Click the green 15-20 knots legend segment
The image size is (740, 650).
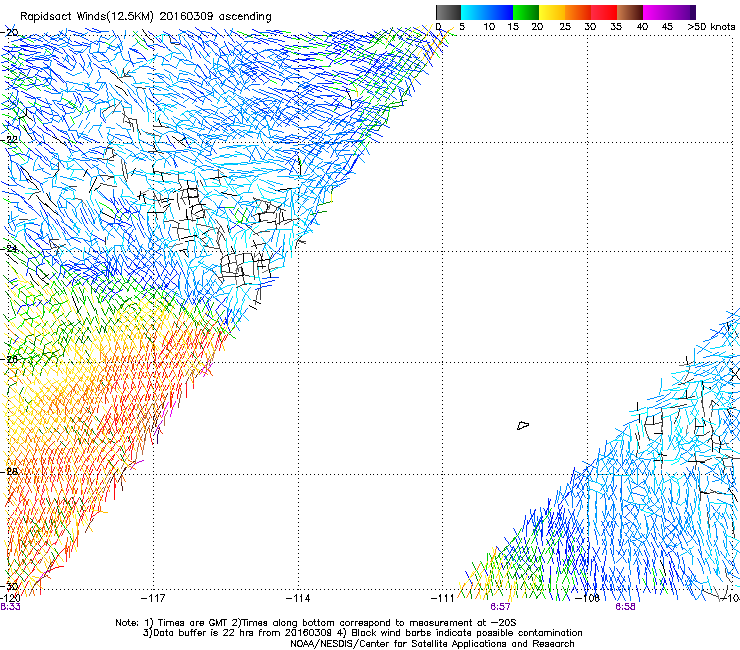coord(526,12)
